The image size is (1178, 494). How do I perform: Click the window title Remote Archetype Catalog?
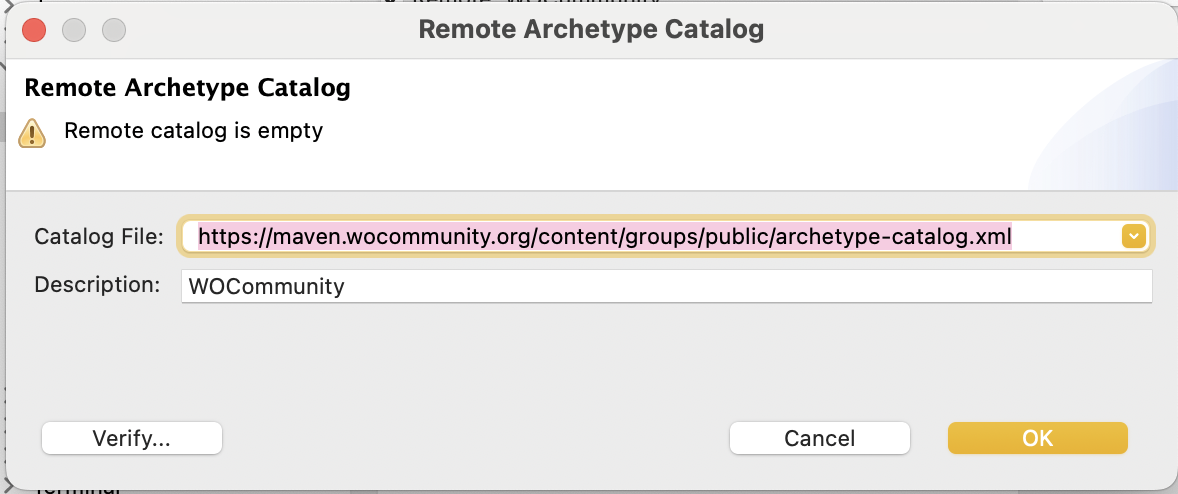(591, 29)
